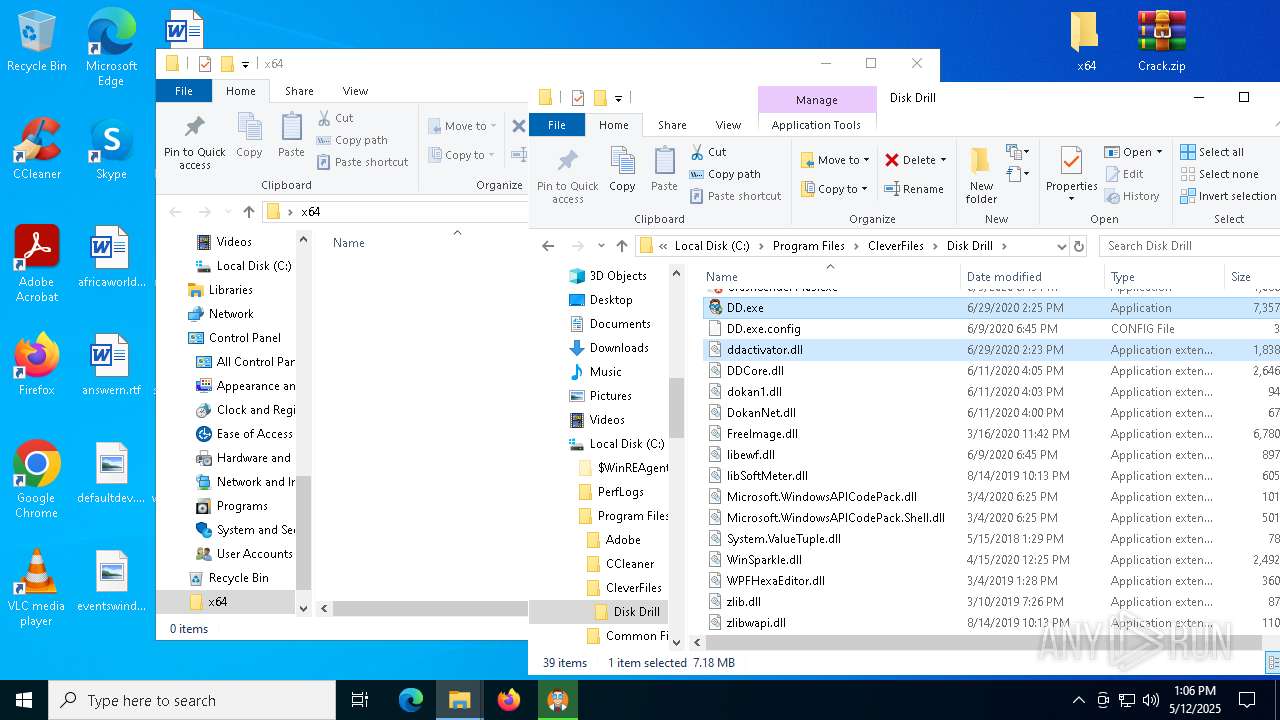Viewport: 1280px width, 720px height.
Task: Select the Adobe Acrobat desktop icon
Action: coord(37,264)
